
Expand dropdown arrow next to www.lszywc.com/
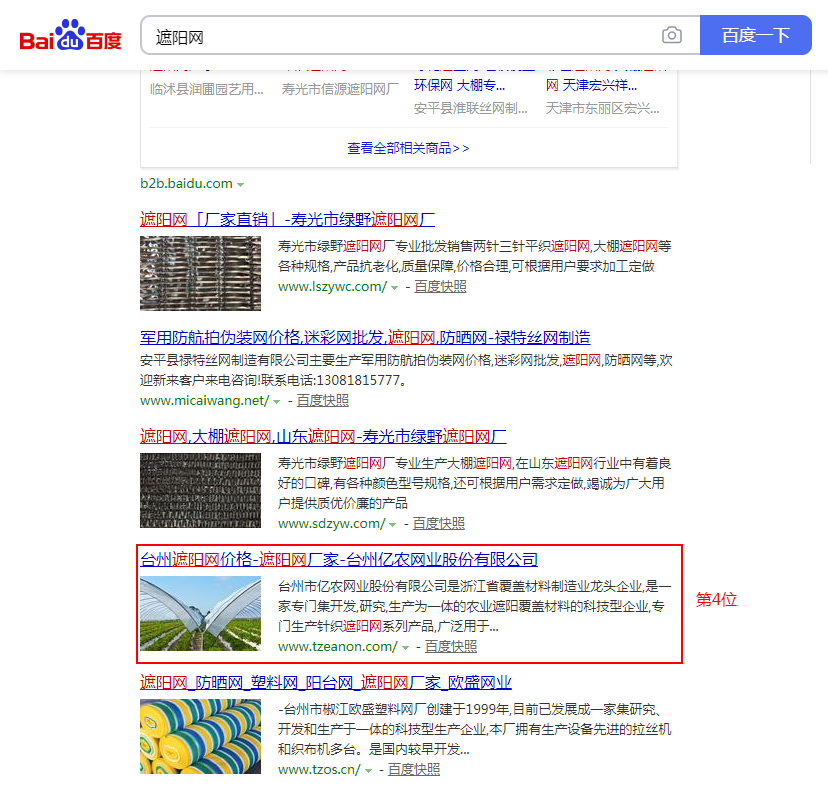tap(394, 288)
